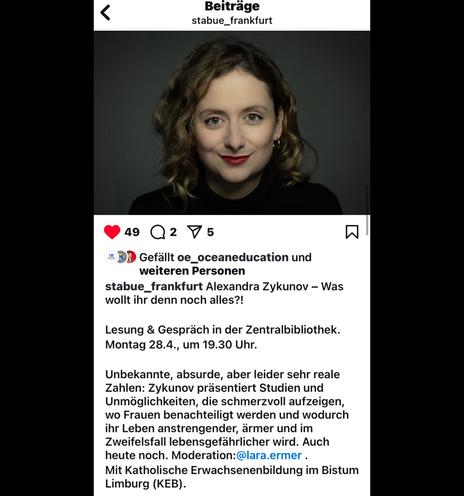Open stabue_frankfurt username in the caption
Image resolution: width=464 pixels, height=496 pixels.
[x=154, y=286]
